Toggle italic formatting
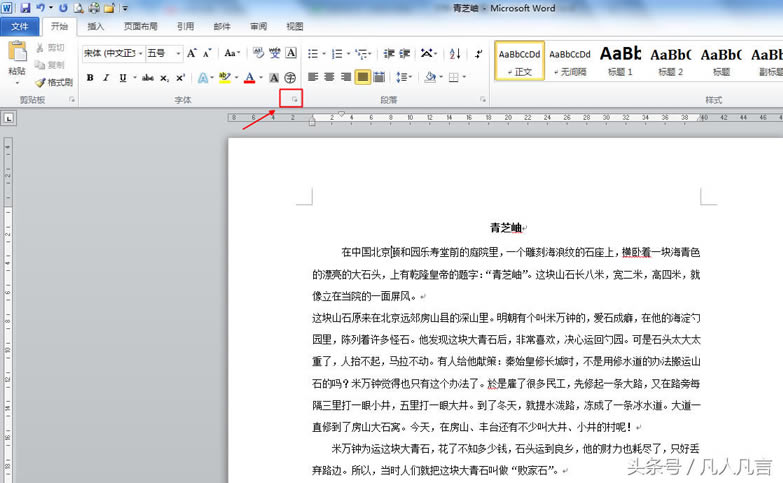This screenshot has height=483, width=783. [106, 77]
